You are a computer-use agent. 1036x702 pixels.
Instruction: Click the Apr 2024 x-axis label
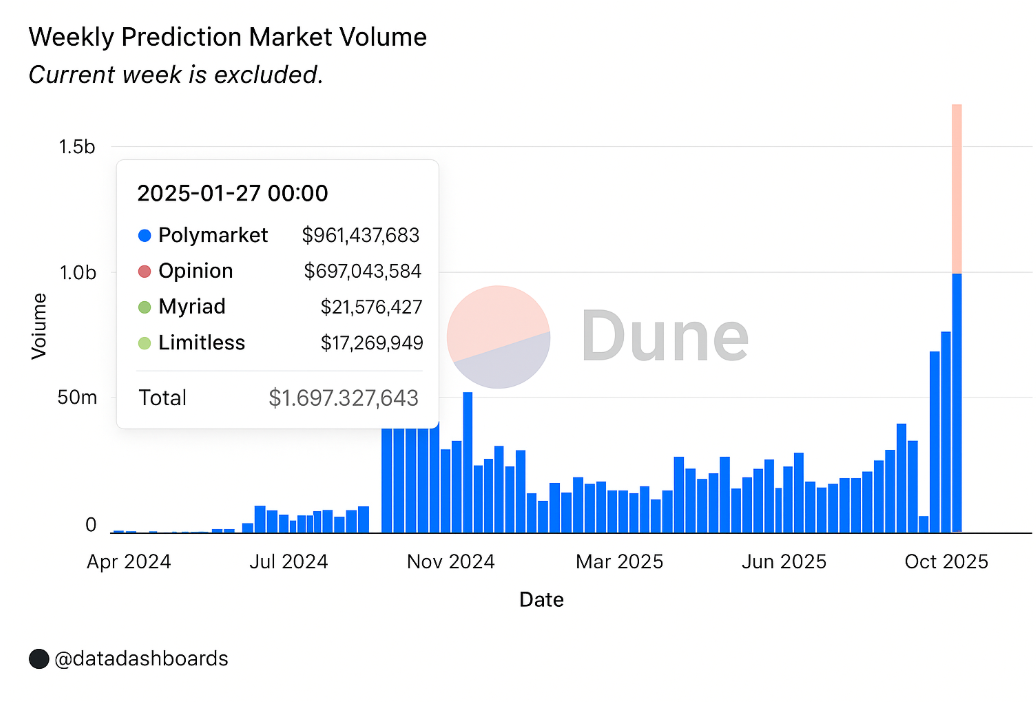pyautogui.click(x=129, y=562)
